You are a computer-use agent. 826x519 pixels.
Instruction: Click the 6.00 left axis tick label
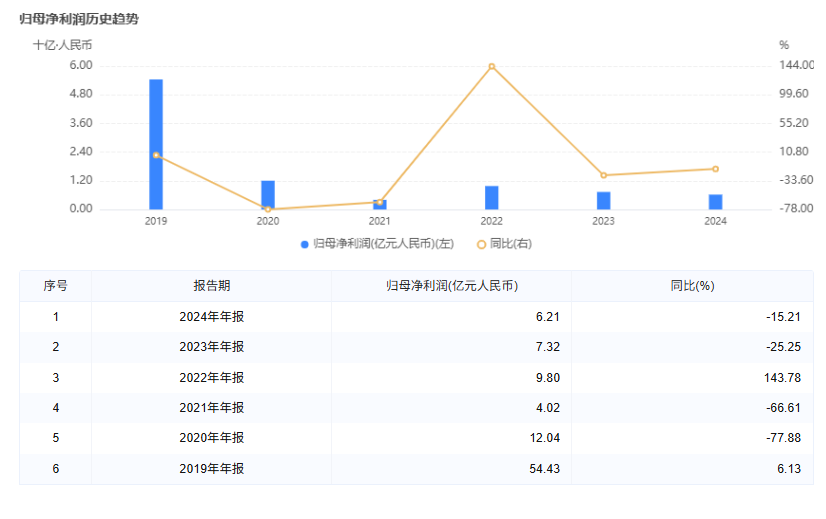point(81,65)
